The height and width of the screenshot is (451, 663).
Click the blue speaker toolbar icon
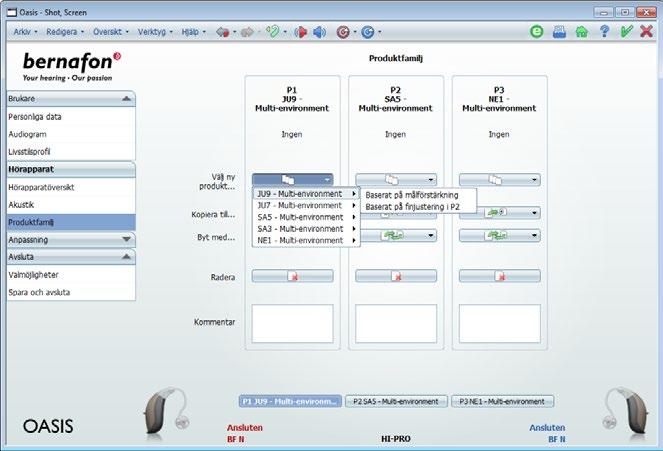[319, 32]
